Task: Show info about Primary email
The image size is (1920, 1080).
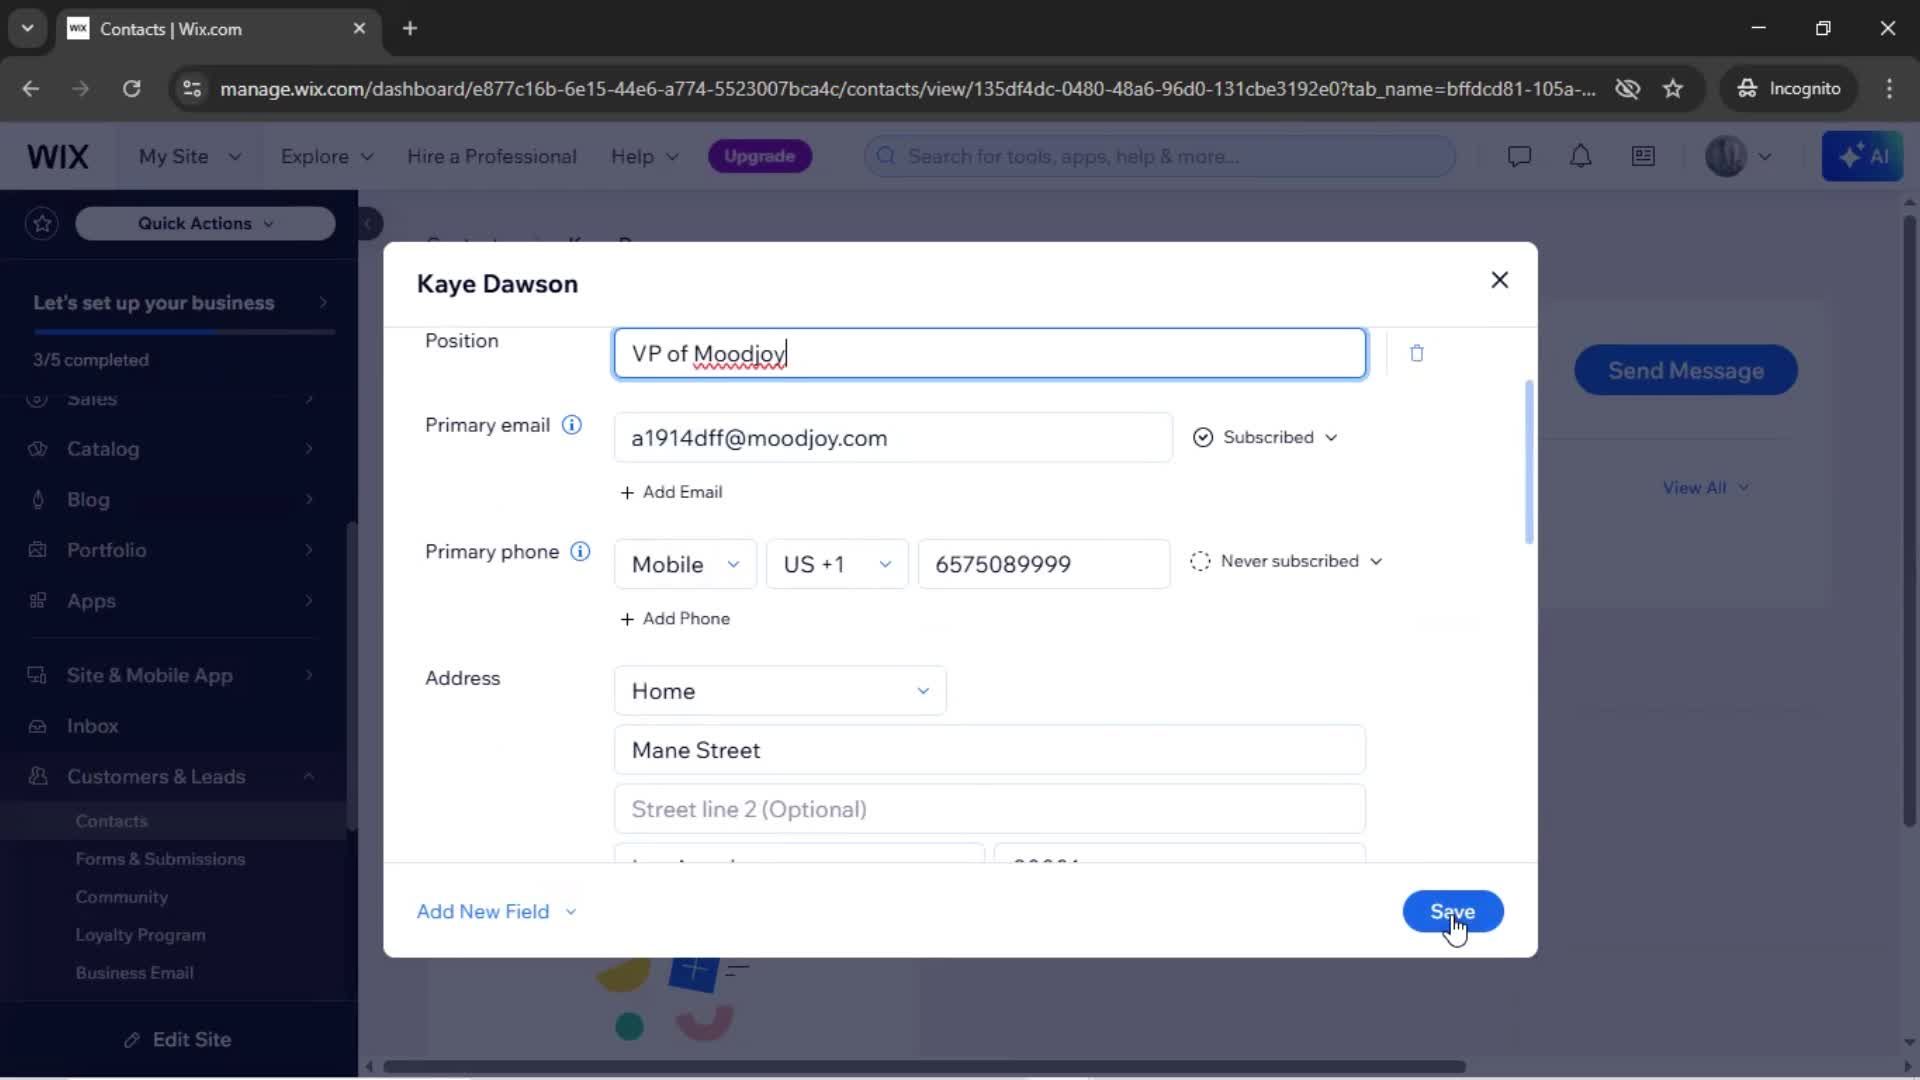Action: tap(571, 425)
